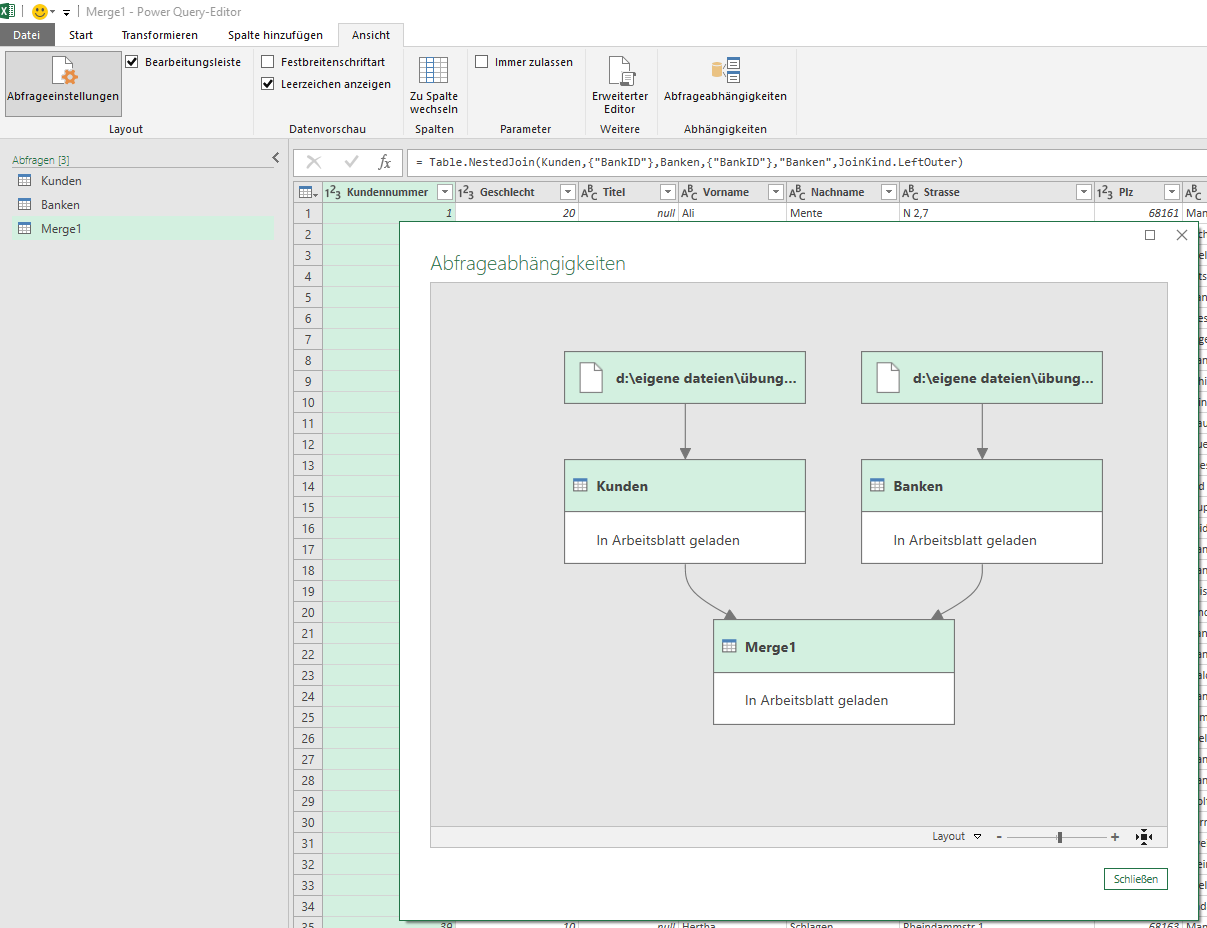1207x928 pixels.
Task: Open the Datei menu
Action: pos(27,35)
